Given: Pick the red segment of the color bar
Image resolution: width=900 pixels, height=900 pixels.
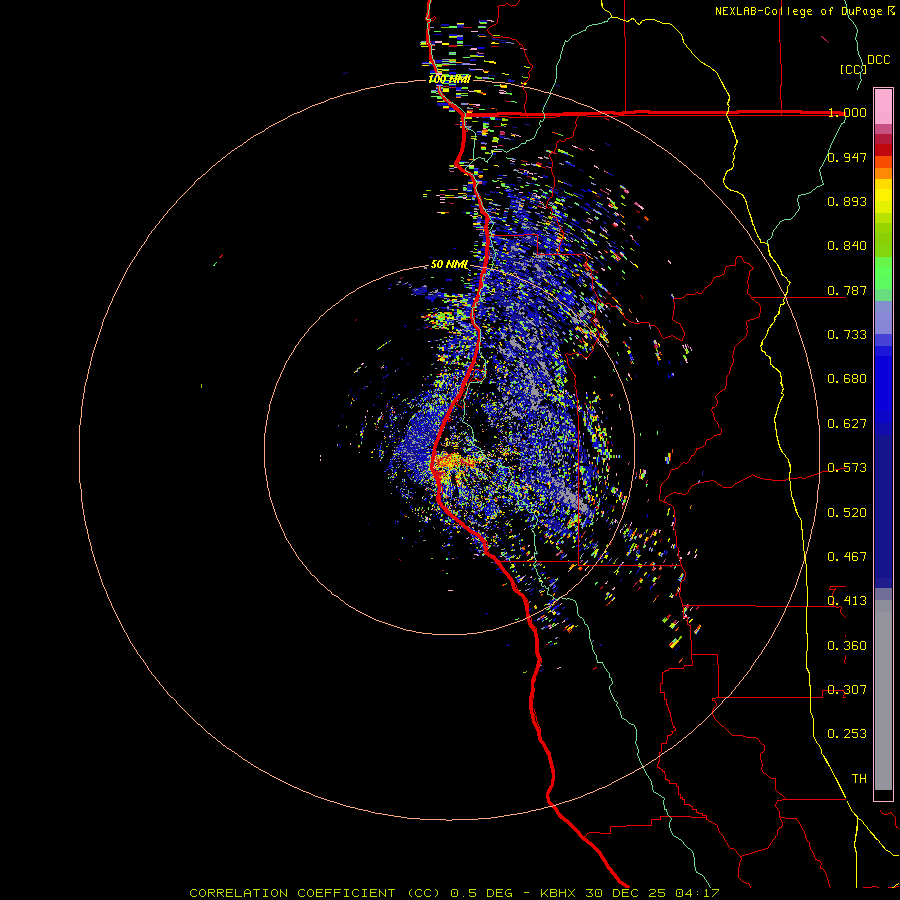Looking at the screenshot, I should (883, 149).
